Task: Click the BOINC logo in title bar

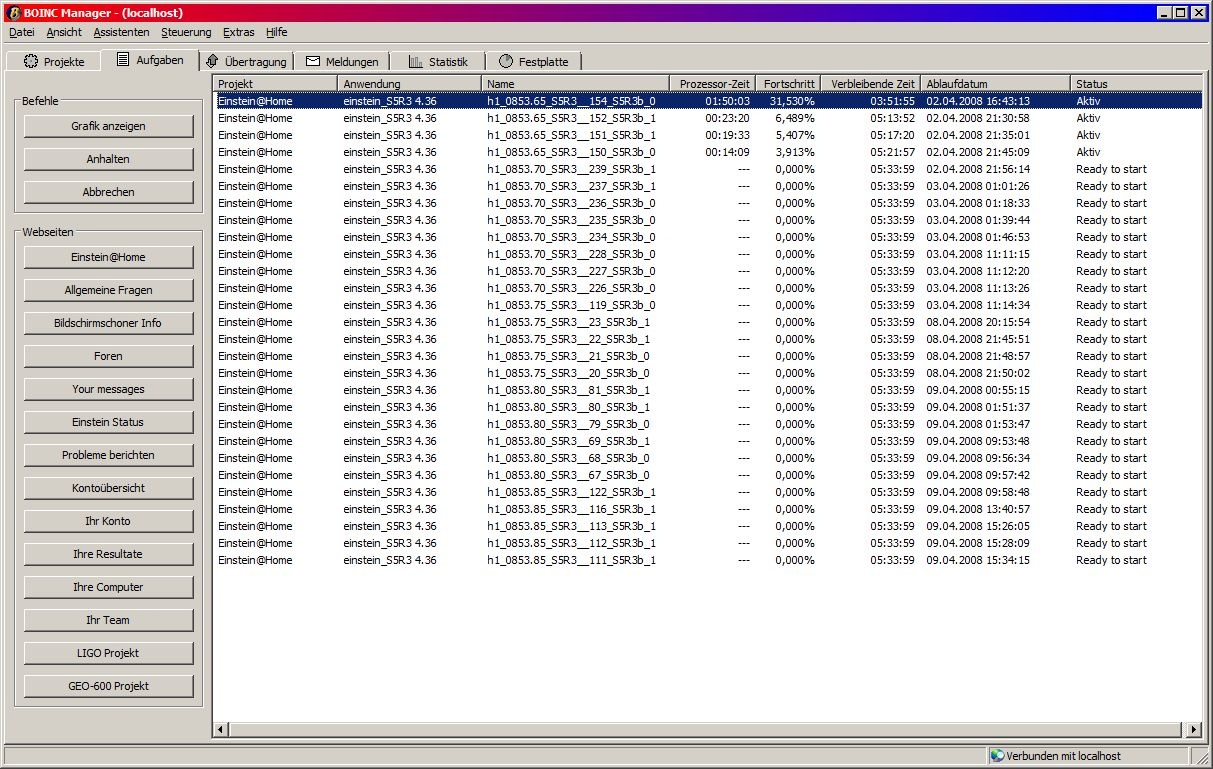Action: 13,12
